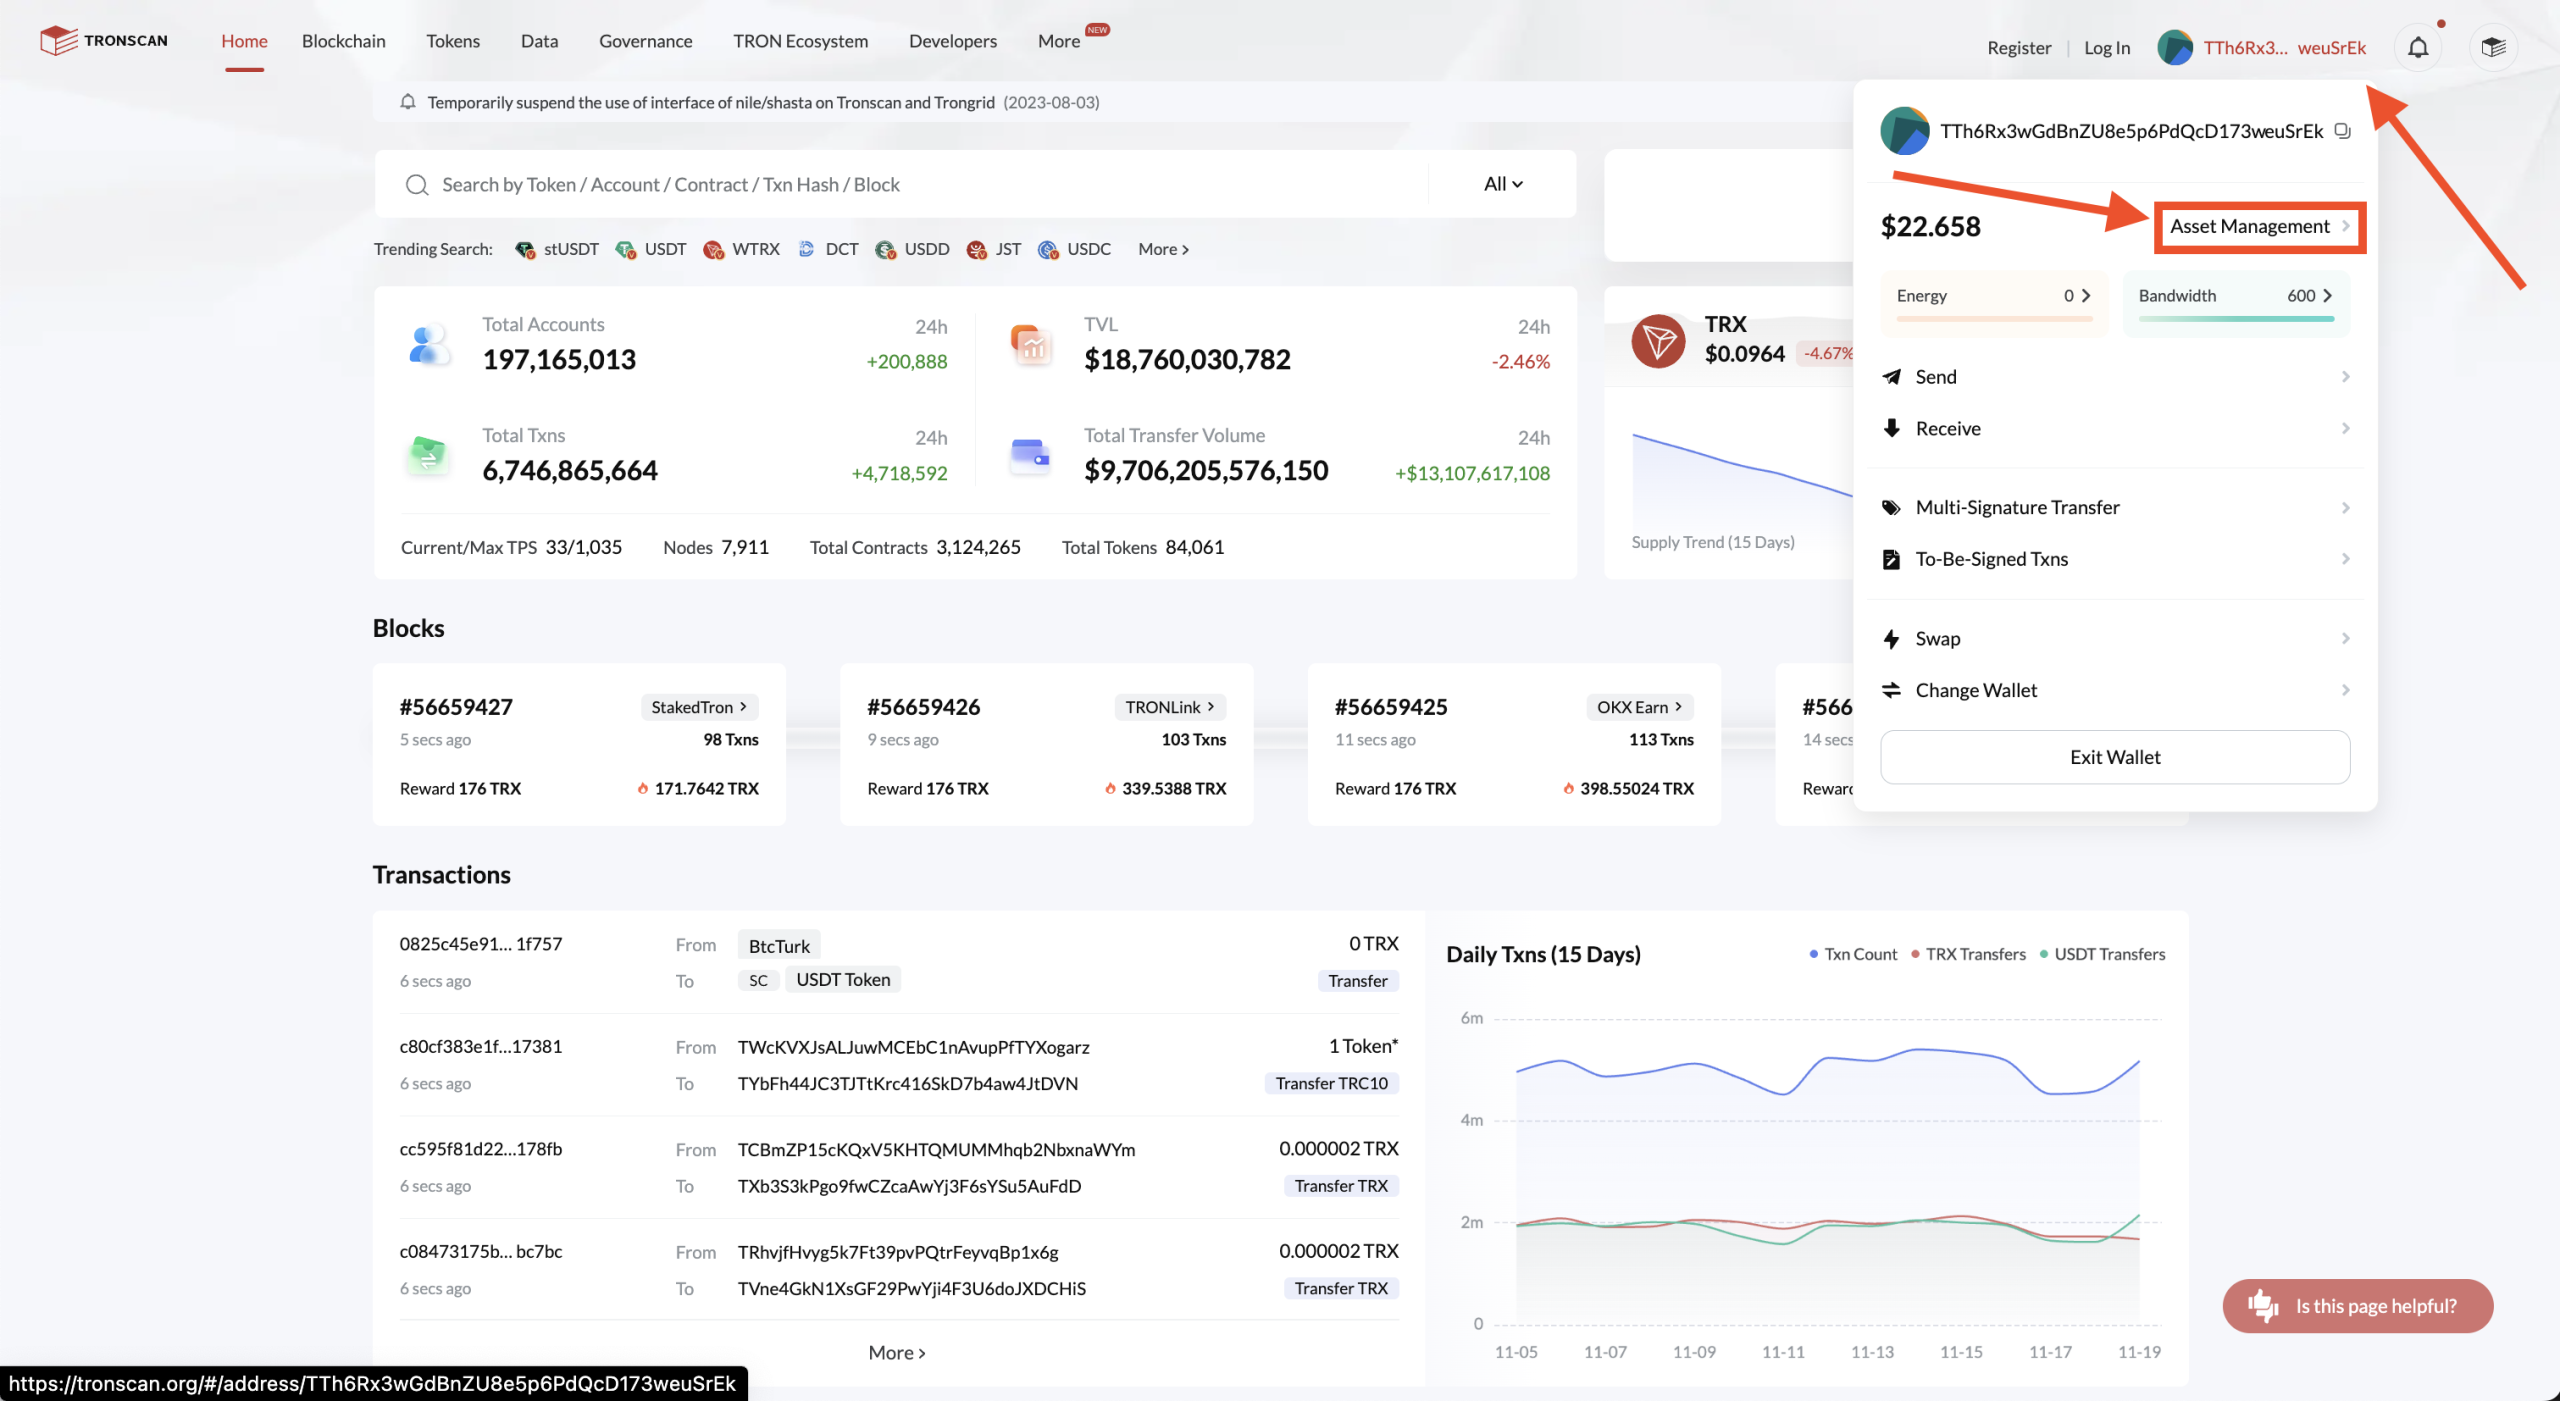This screenshot has width=2560, height=1401.
Task: Click the TRX token logo icon
Action: click(1658, 341)
